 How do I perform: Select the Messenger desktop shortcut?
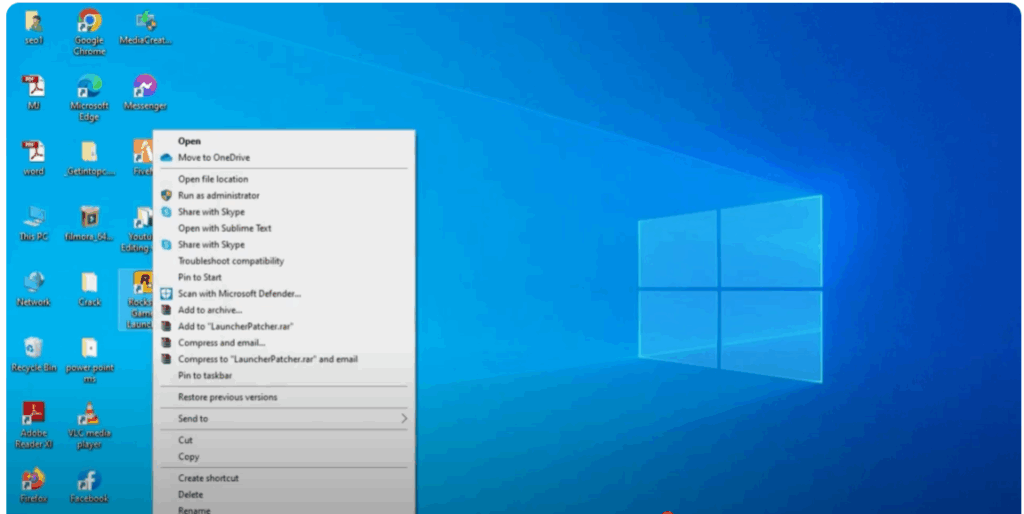145,93
